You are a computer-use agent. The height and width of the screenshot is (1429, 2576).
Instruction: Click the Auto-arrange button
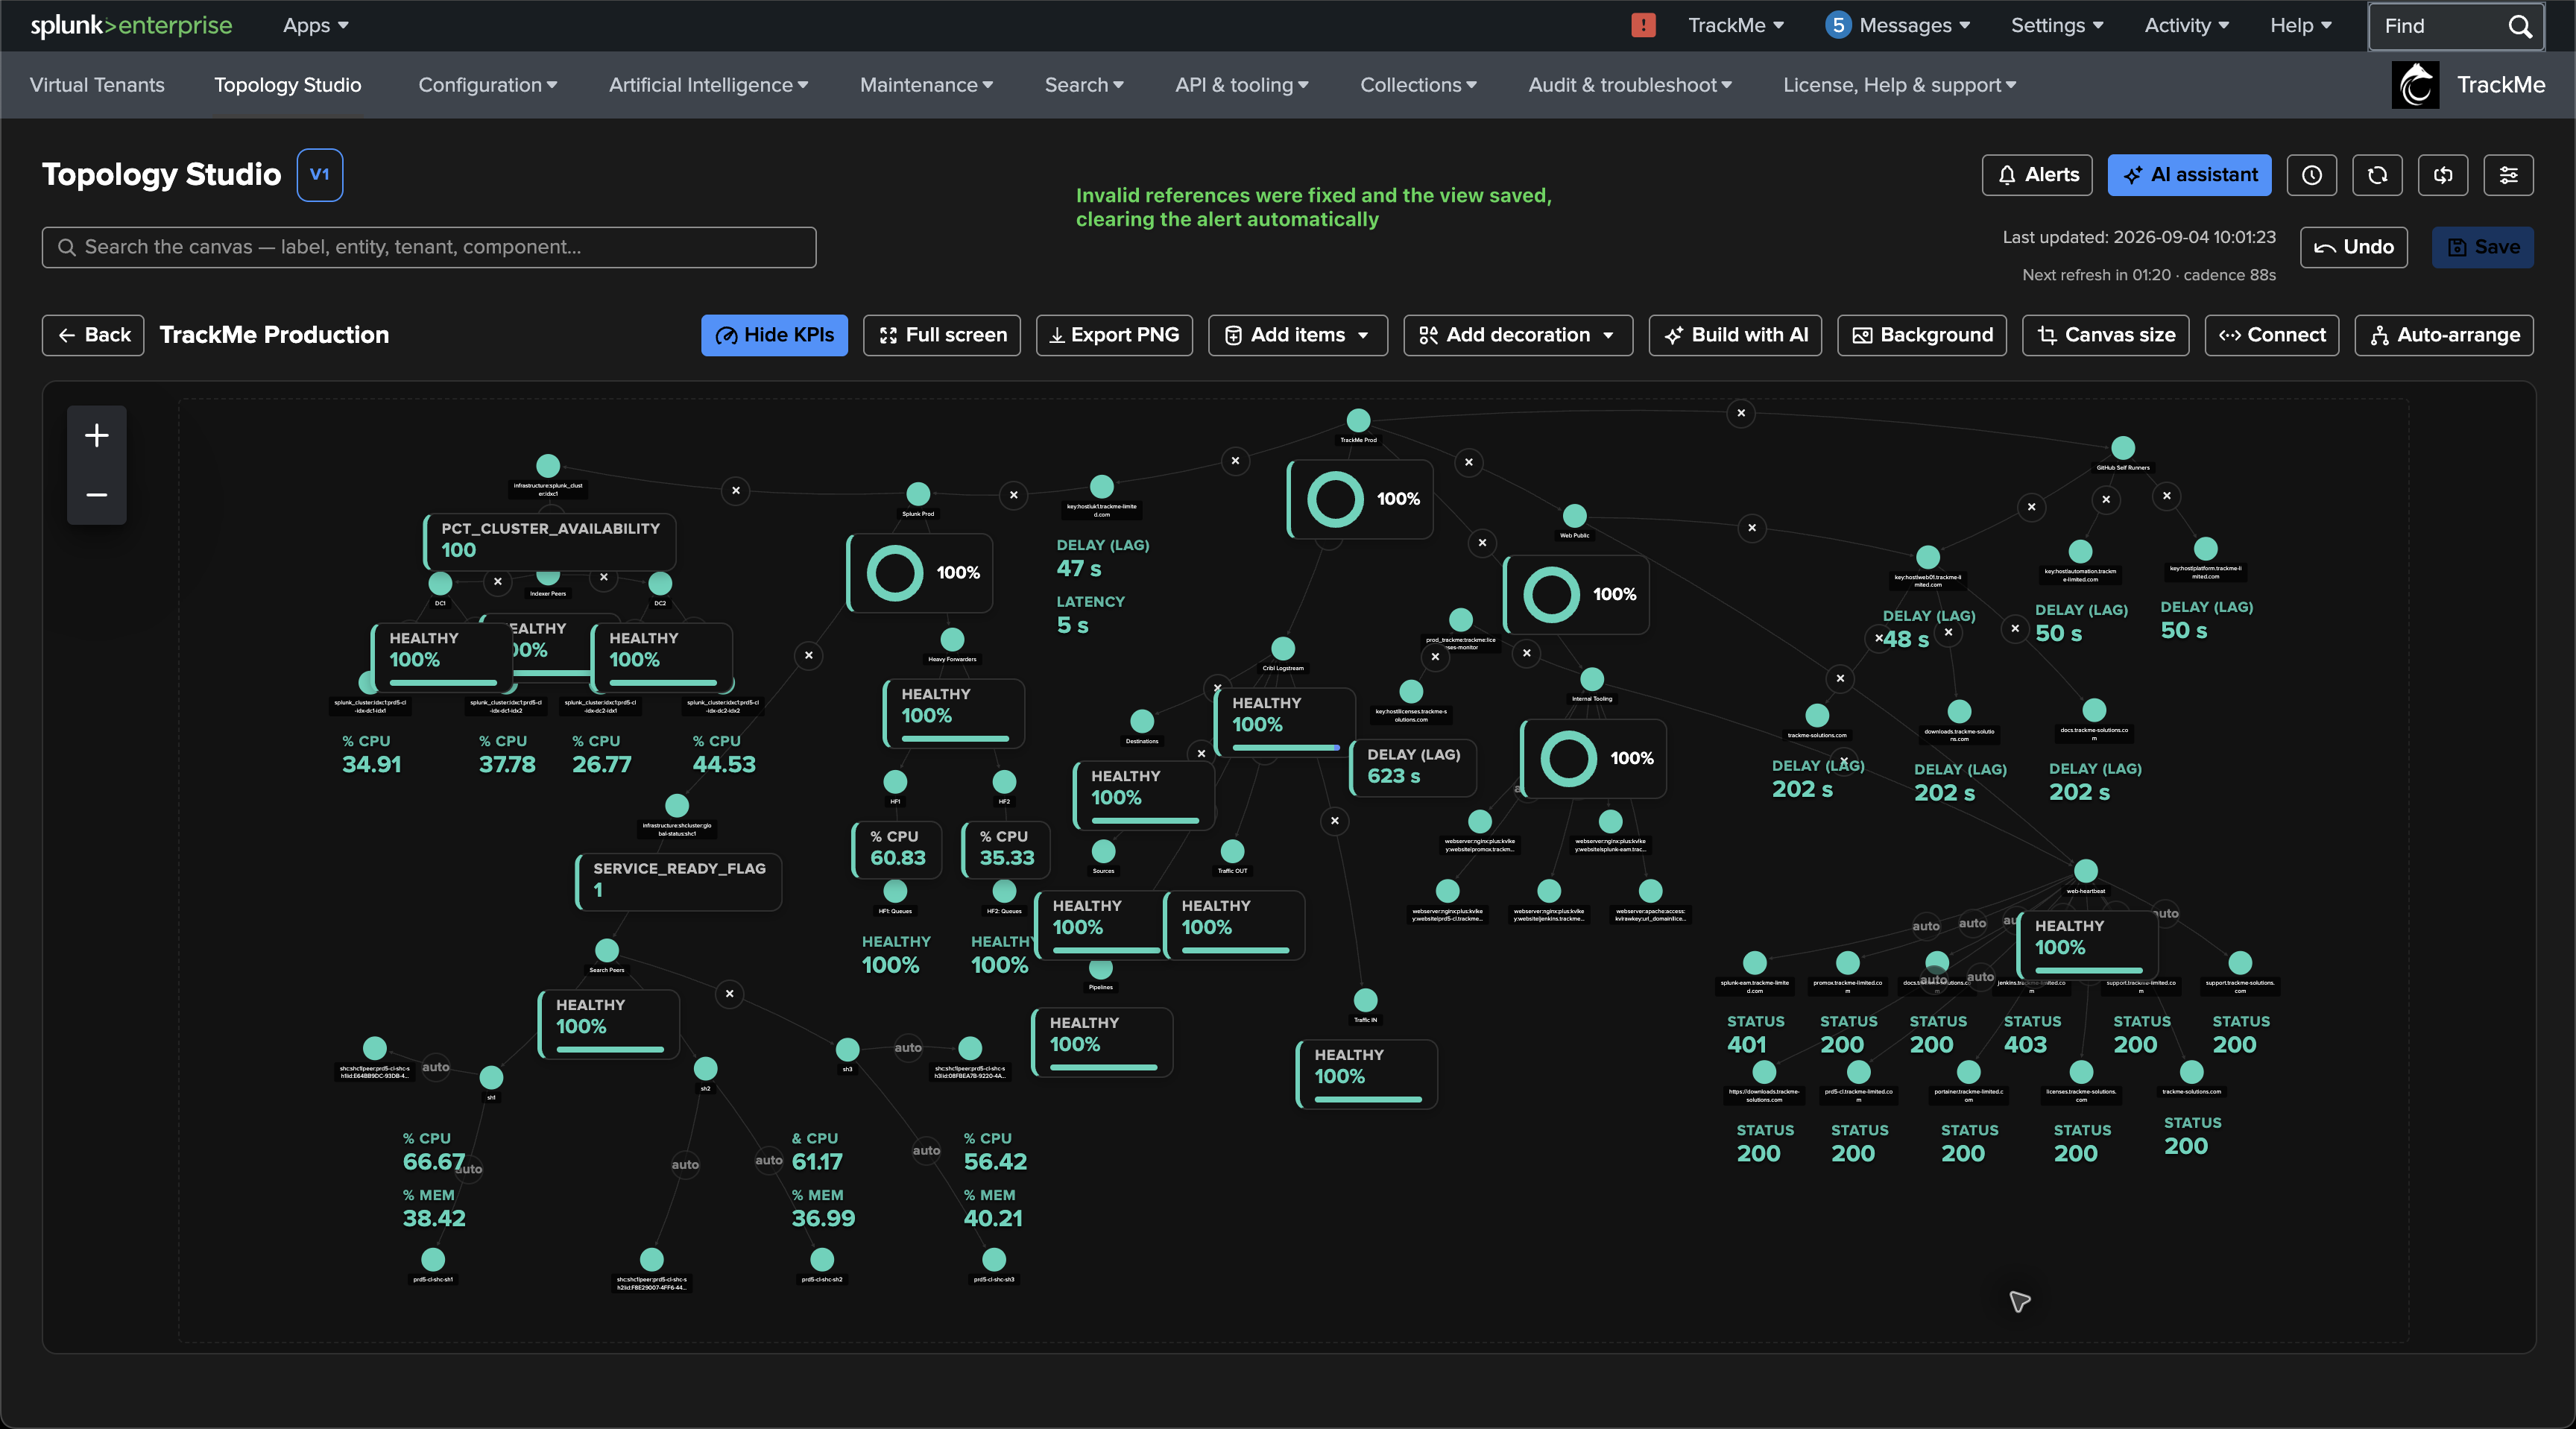[2444, 335]
